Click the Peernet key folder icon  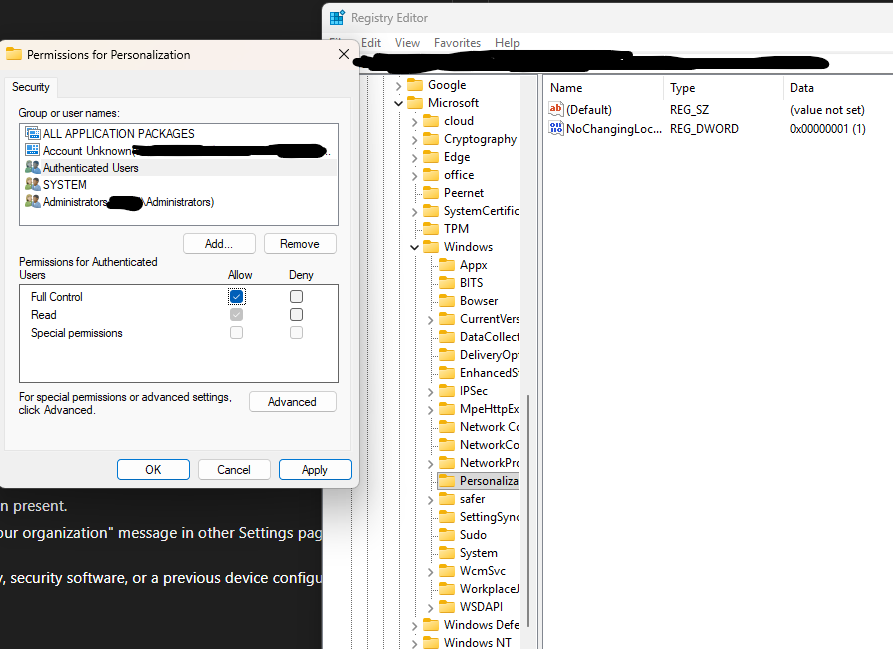(x=431, y=193)
